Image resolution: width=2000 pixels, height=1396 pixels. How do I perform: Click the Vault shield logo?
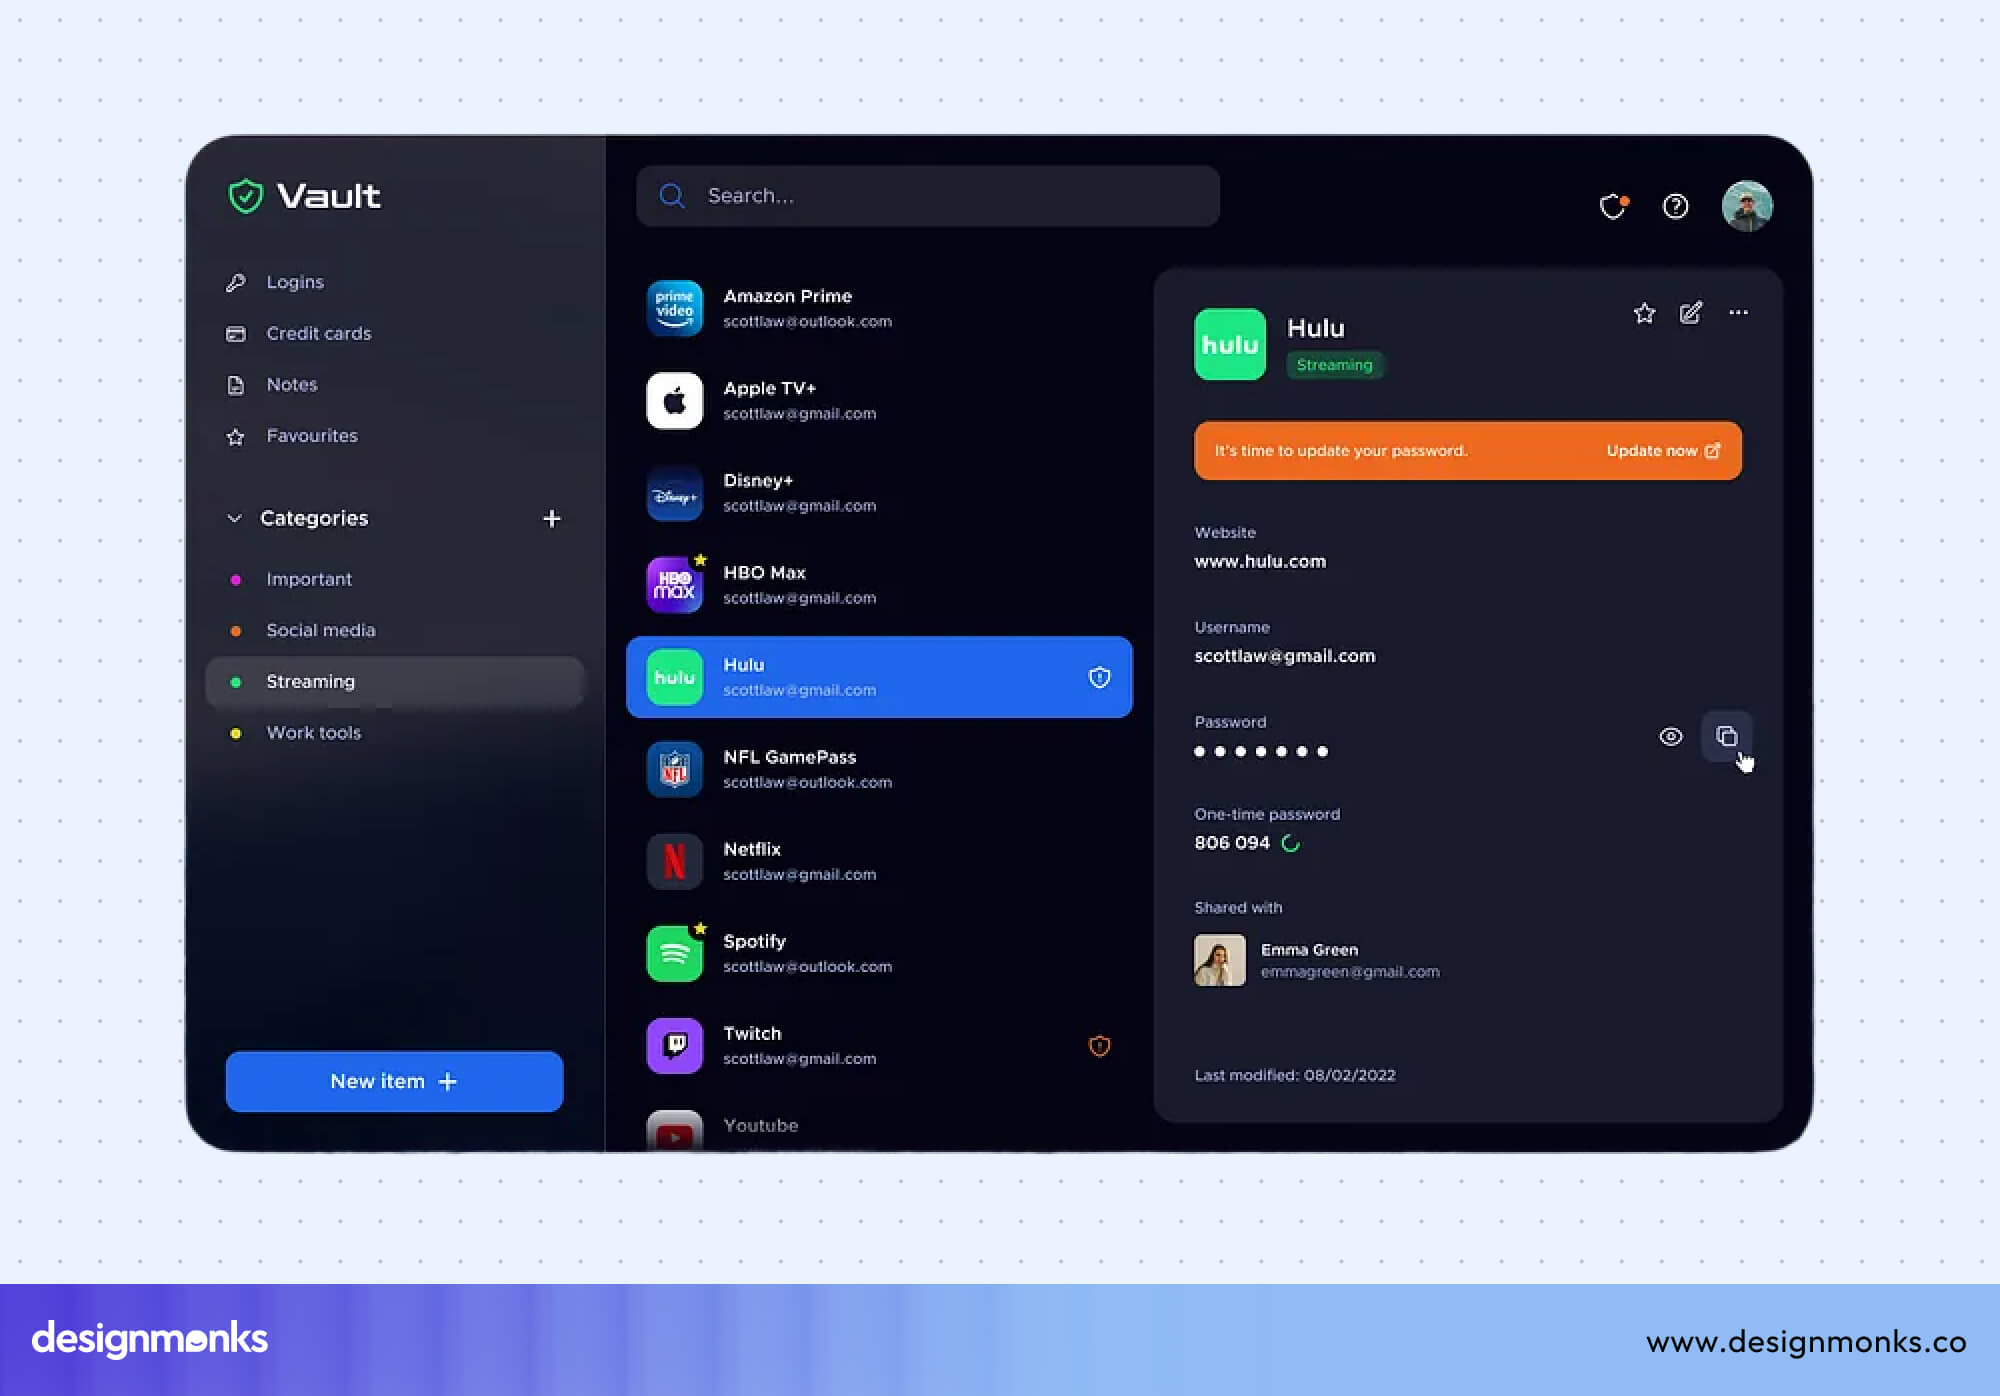coord(245,196)
